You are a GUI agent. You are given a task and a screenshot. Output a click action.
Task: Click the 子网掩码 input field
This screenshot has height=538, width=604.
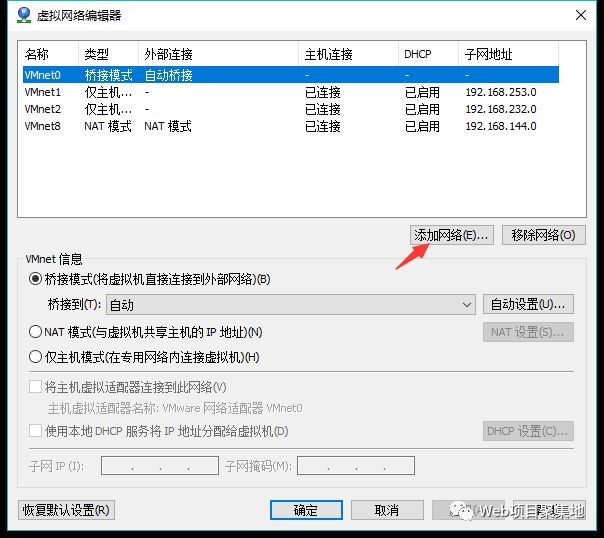356,466
